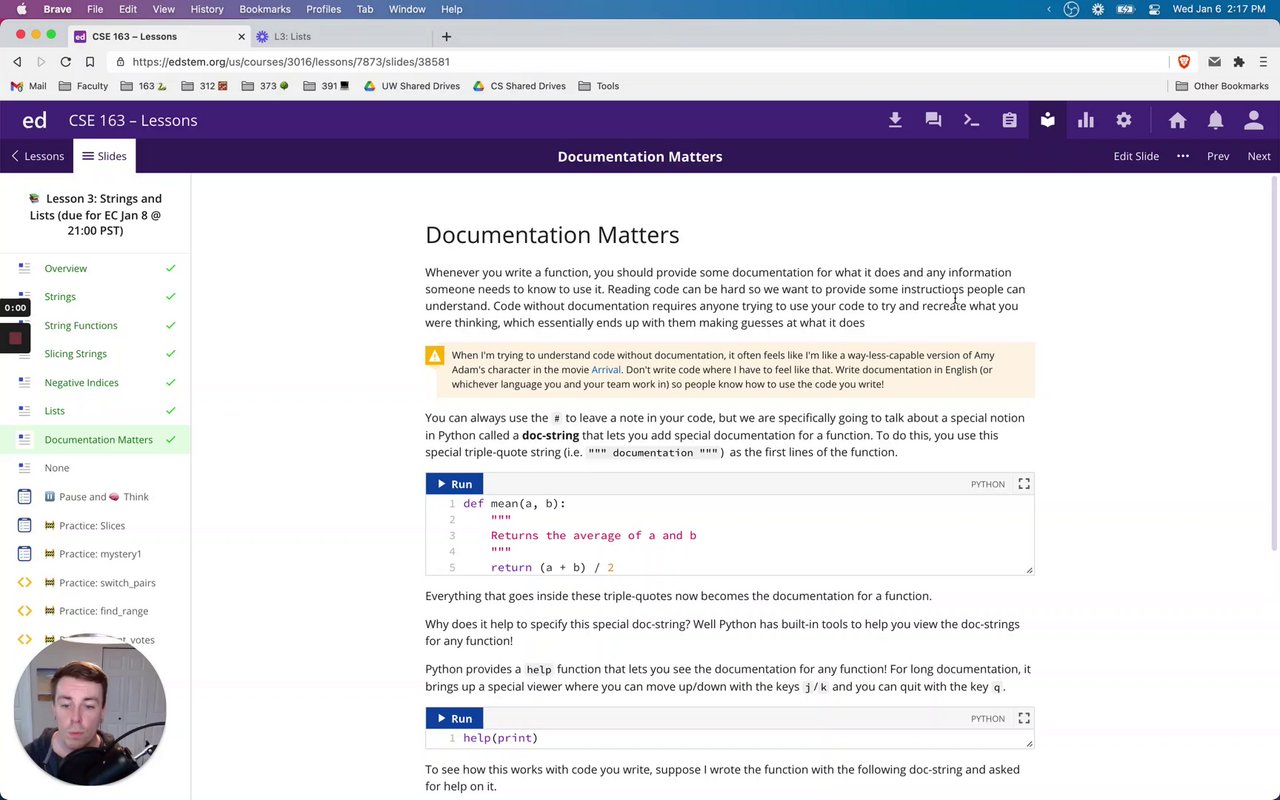Open the clipboard assessments icon

click(1009, 120)
